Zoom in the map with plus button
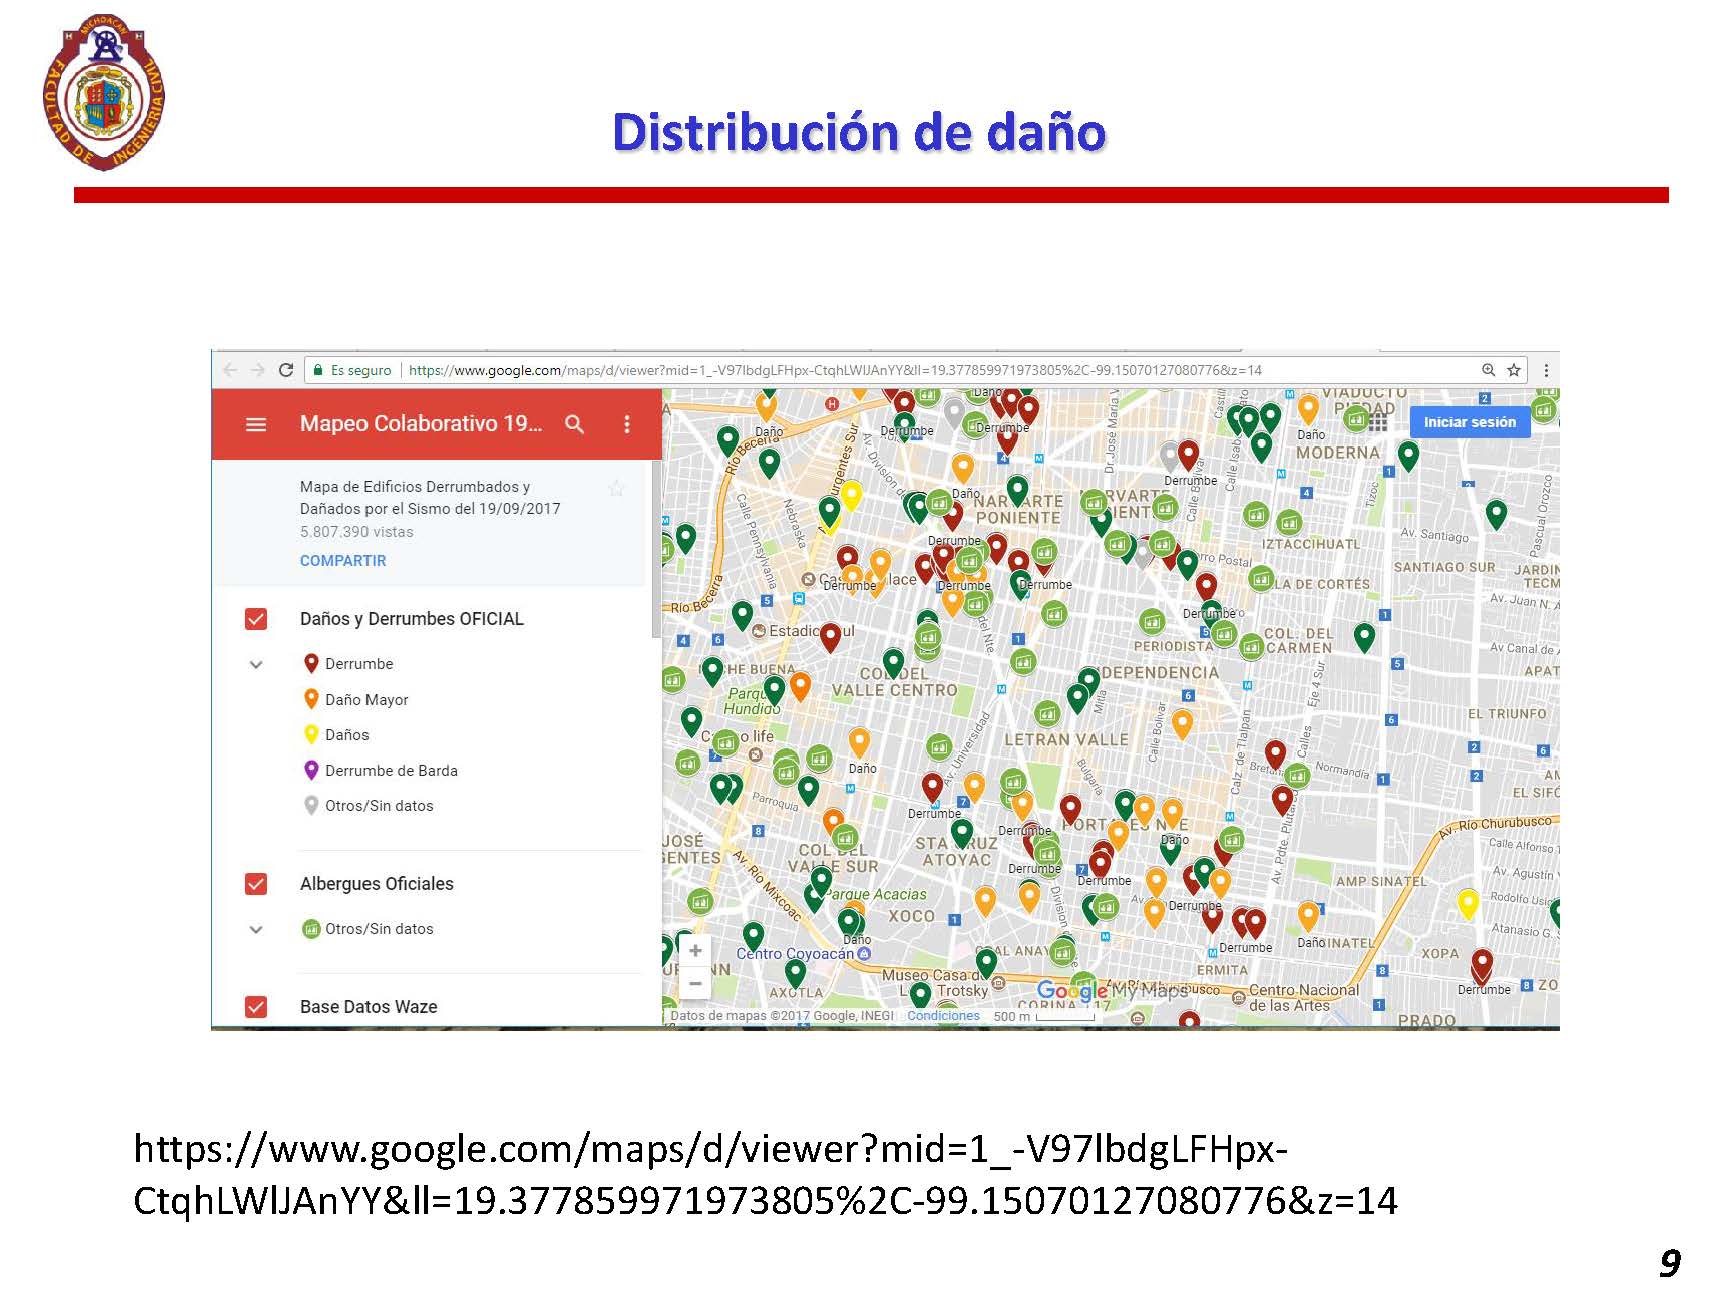The width and height of the screenshot is (1730, 1298). (695, 950)
